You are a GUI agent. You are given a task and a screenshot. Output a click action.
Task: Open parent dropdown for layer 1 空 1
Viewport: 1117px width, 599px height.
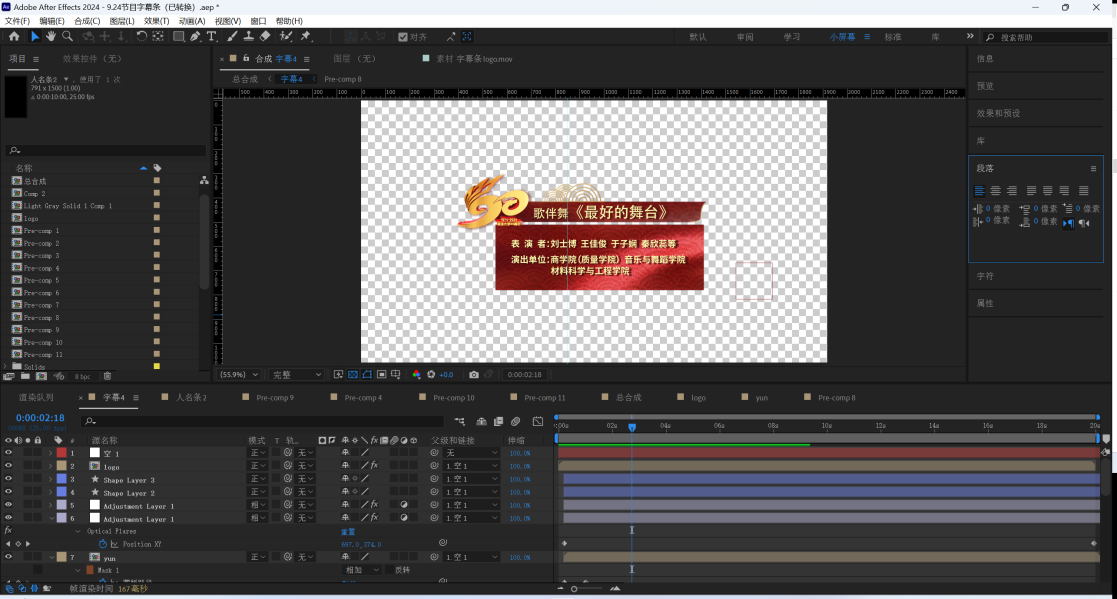(472, 453)
